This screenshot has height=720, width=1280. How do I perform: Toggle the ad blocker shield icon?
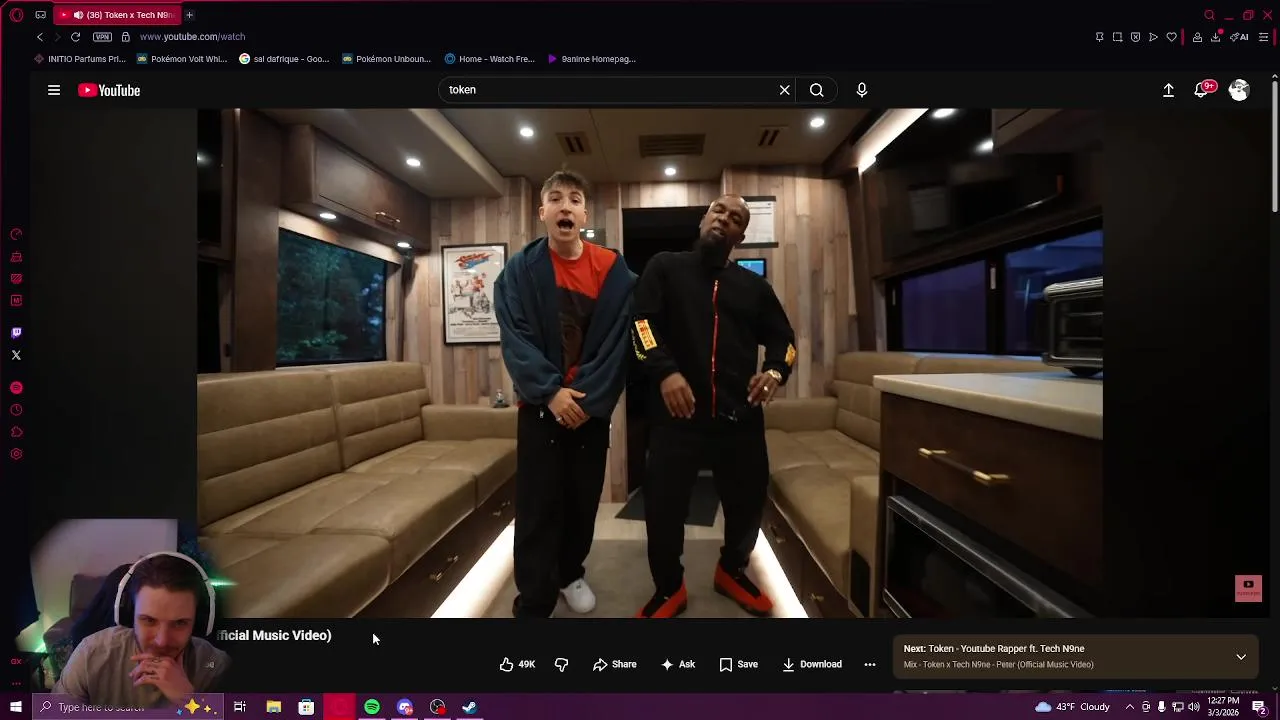point(1135,37)
